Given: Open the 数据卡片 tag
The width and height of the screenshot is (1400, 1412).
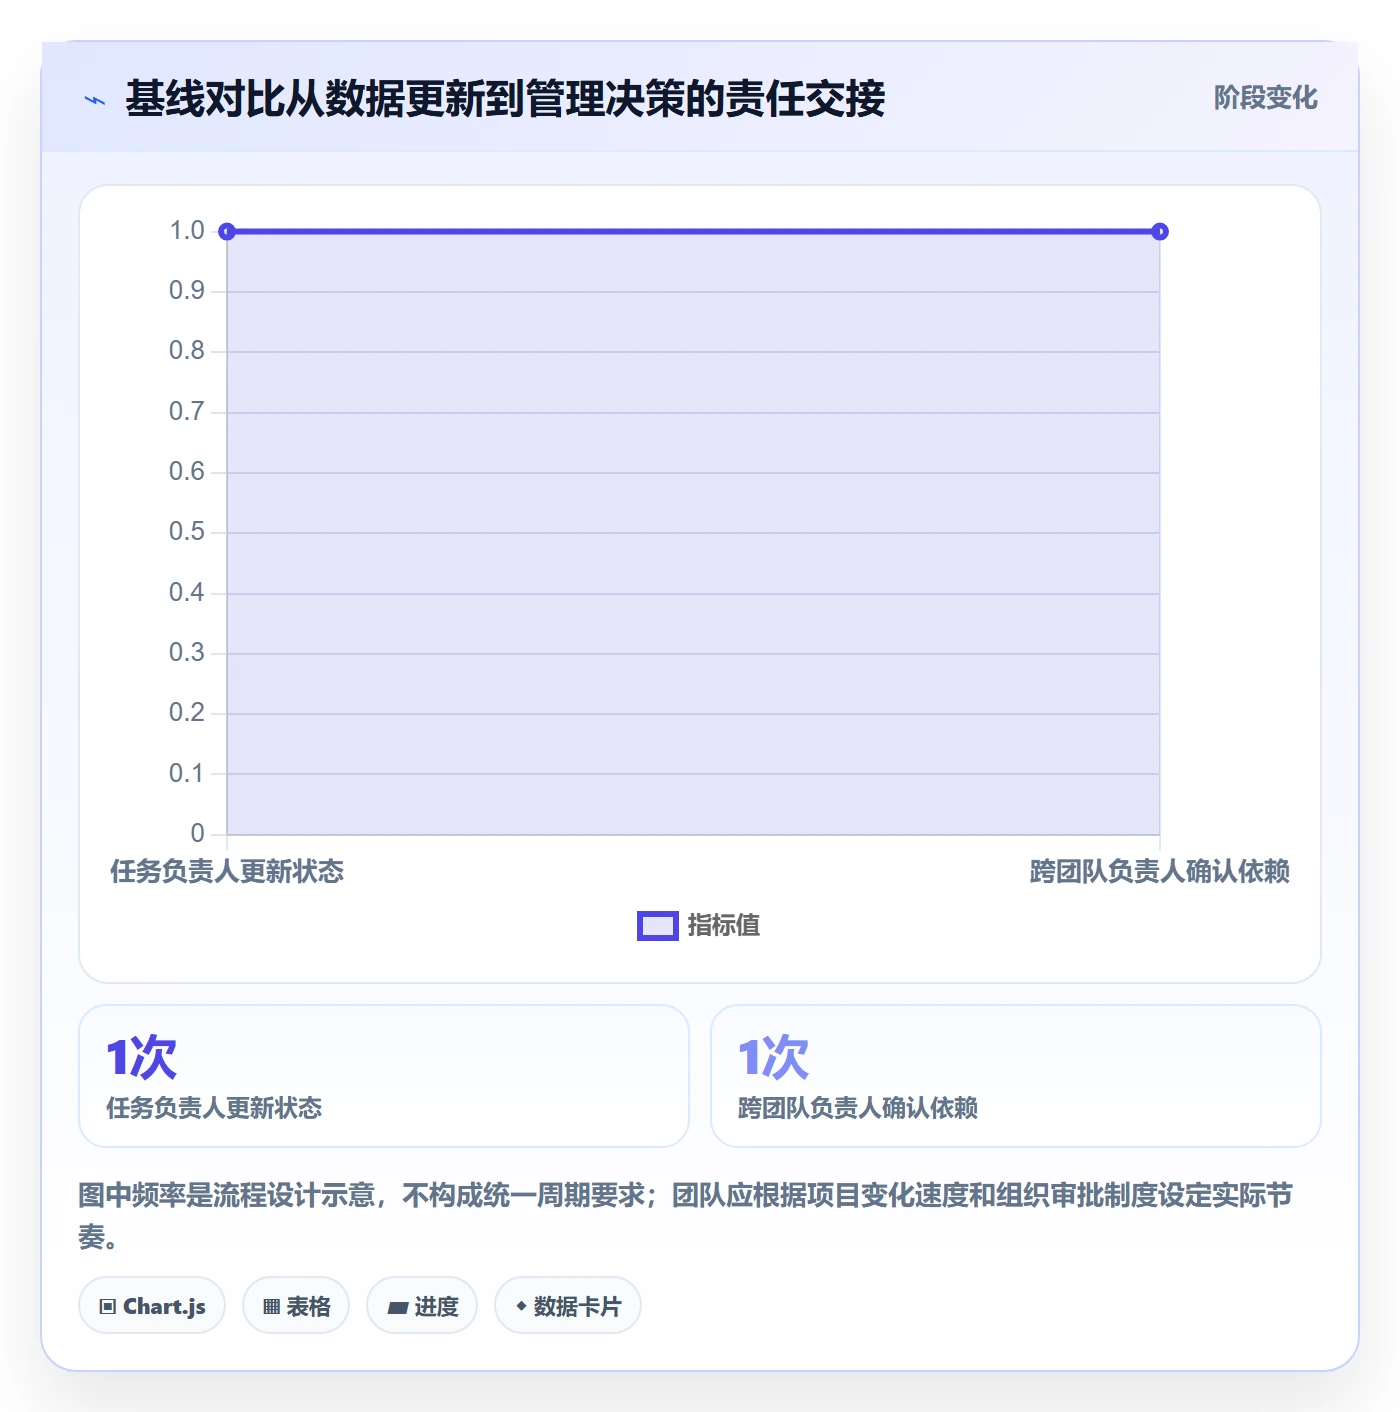Looking at the screenshot, I should [x=568, y=1306].
